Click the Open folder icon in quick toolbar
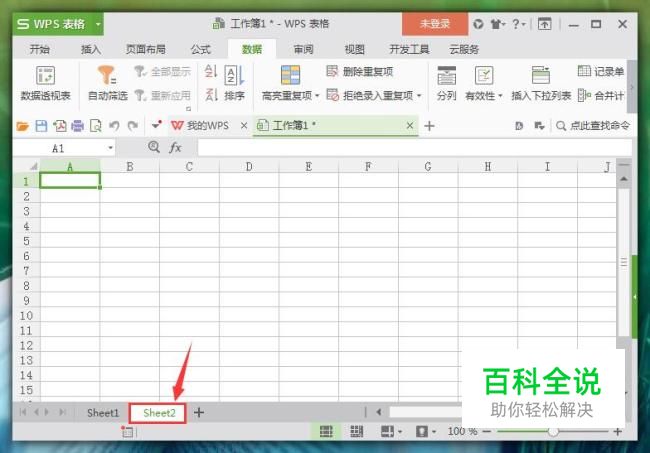The width and height of the screenshot is (650, 453). tap(22, 126)
